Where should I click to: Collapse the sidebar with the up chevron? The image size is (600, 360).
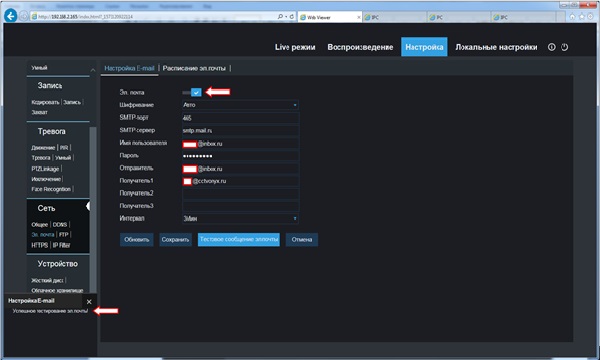tap(93, 69)
